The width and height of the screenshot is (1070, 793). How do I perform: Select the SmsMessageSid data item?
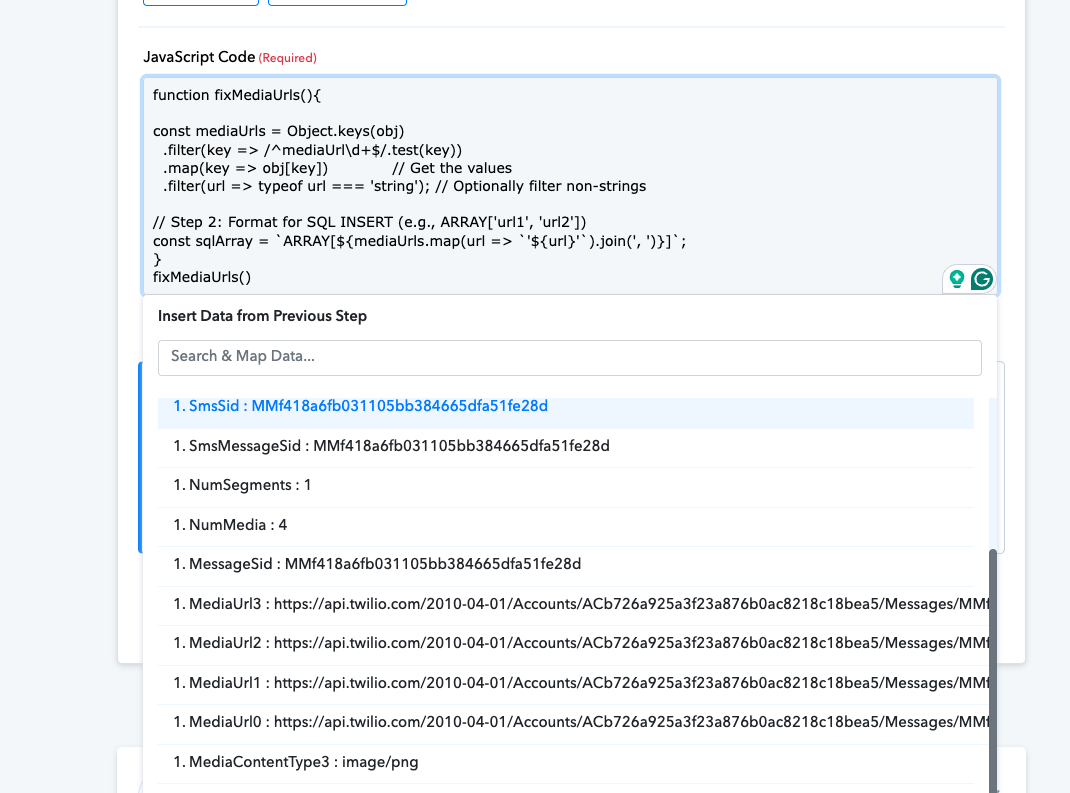566,446
